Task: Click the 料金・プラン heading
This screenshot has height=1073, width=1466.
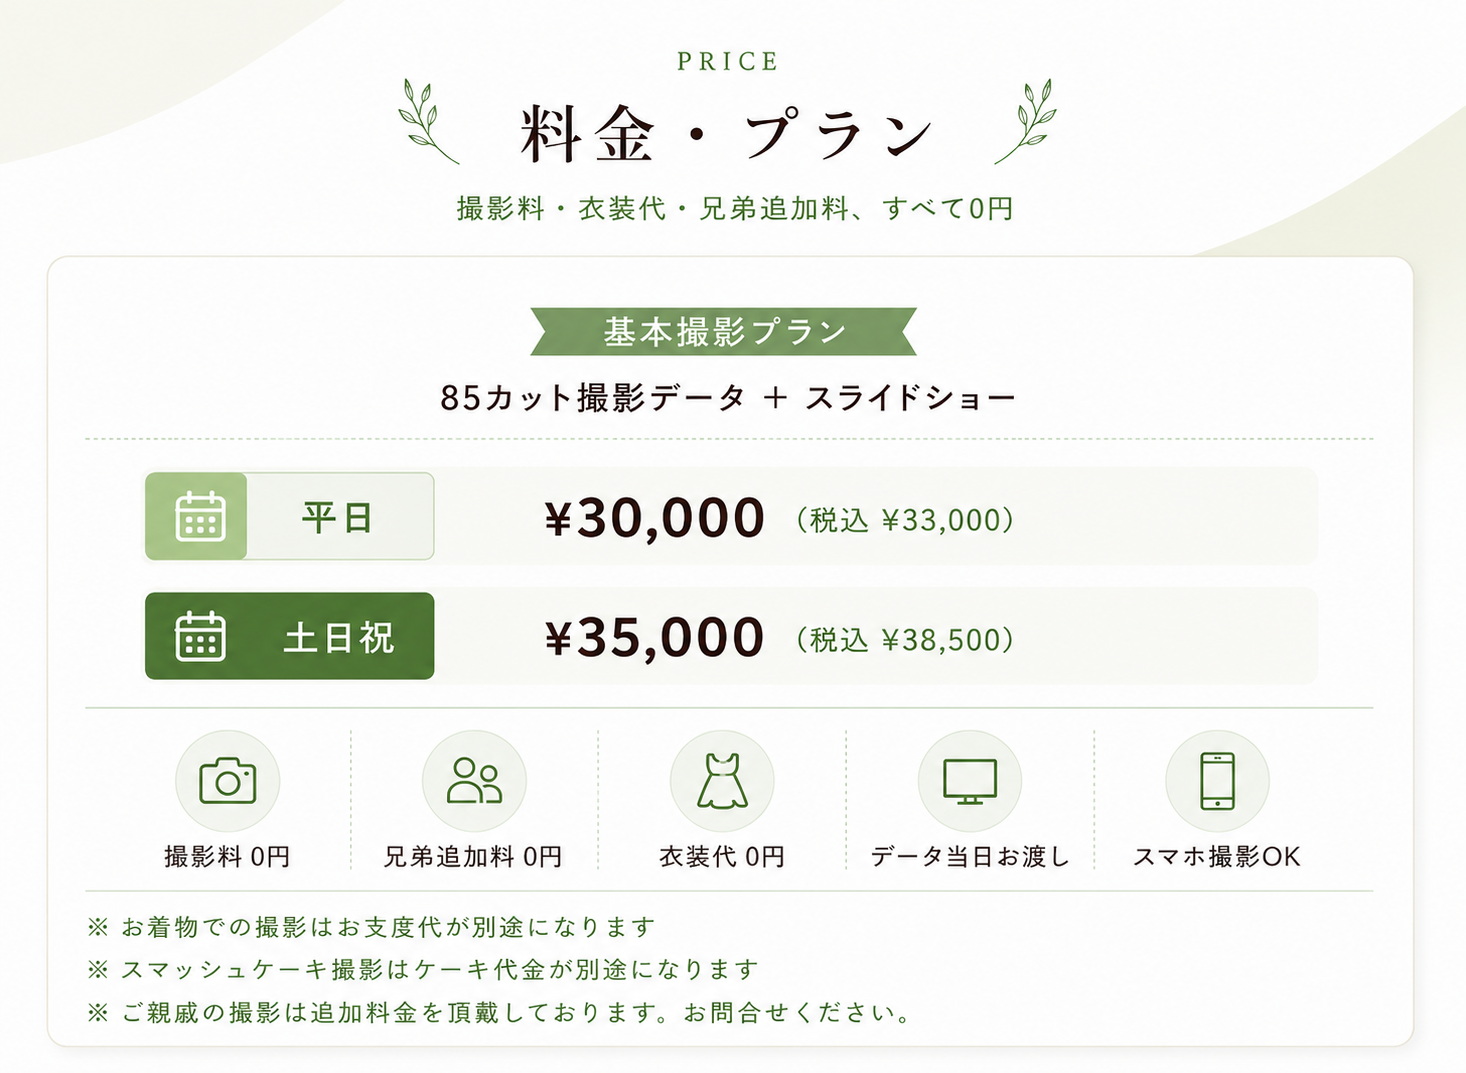Action: [x=727, y=135]
